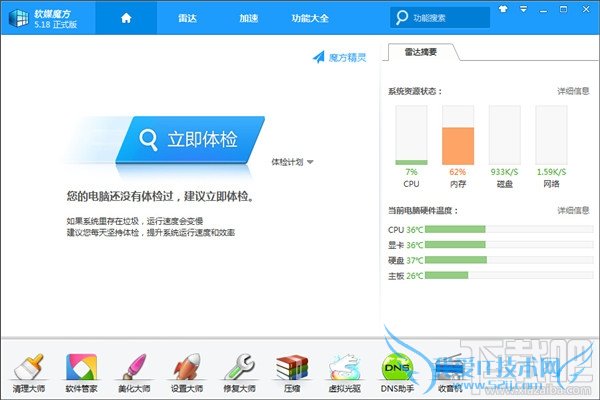Click the 网络 network speed gauge
The height and width of the screenshot is (400, 600).
coord(551,135)
